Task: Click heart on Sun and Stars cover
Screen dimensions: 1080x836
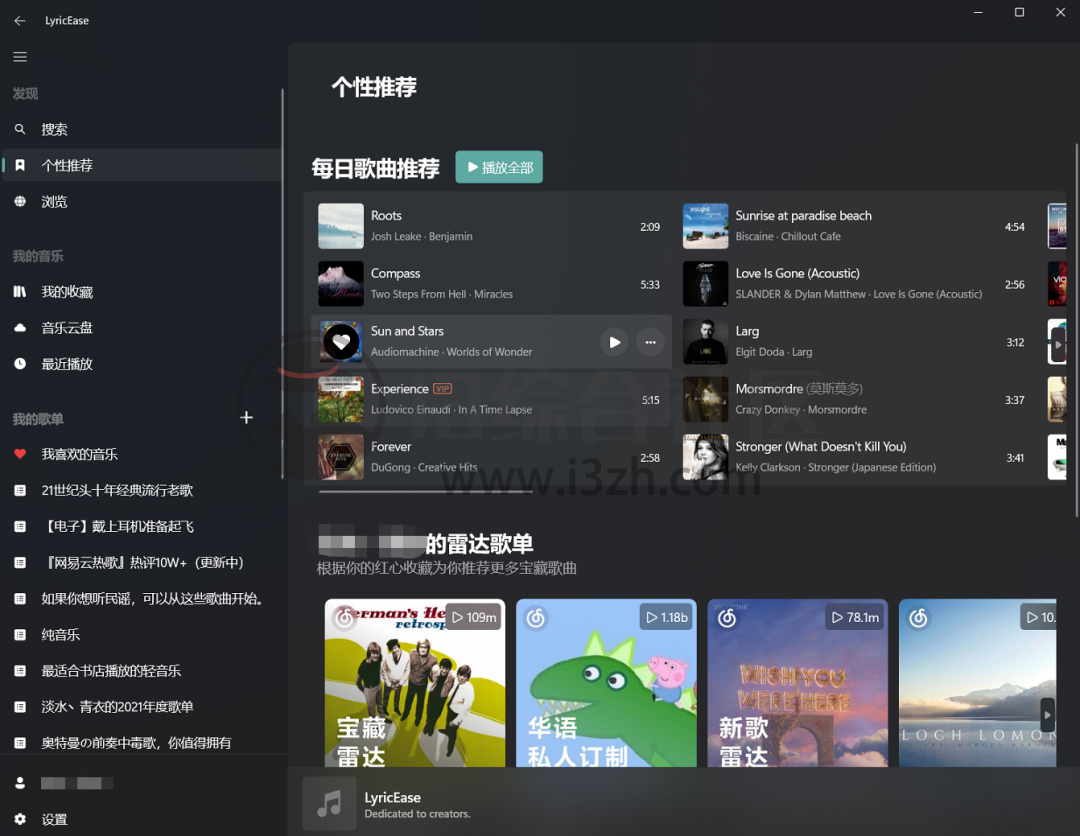Action: click(341, 342)
